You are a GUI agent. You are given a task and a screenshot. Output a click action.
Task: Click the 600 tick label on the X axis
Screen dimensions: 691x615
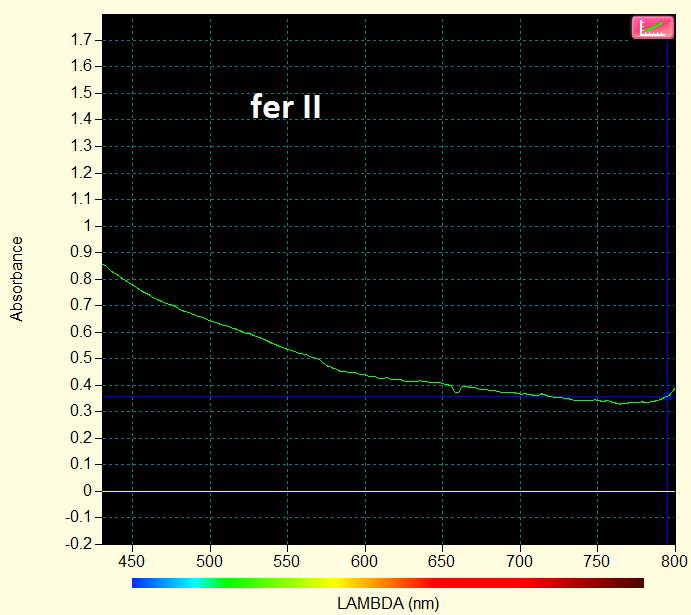pyautogui.click(x=364, y=561)
